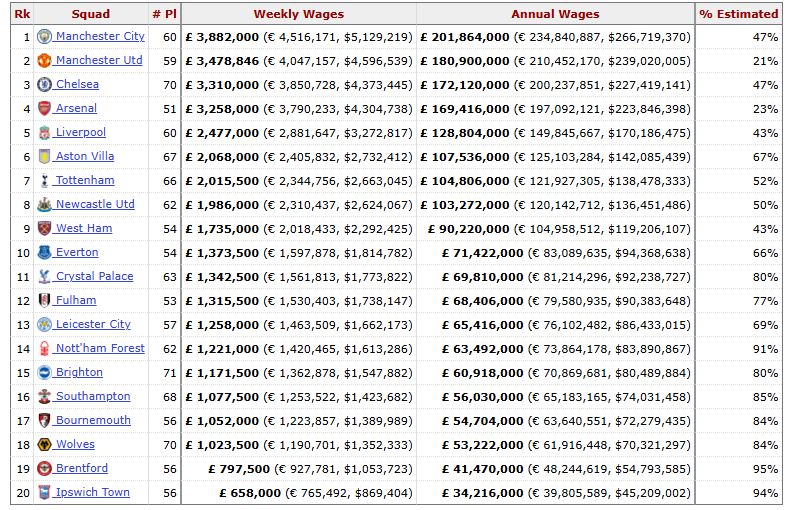Open the Fulham squad link
Image resolution: width=789 pixels, height=510 pixels.
75,300
